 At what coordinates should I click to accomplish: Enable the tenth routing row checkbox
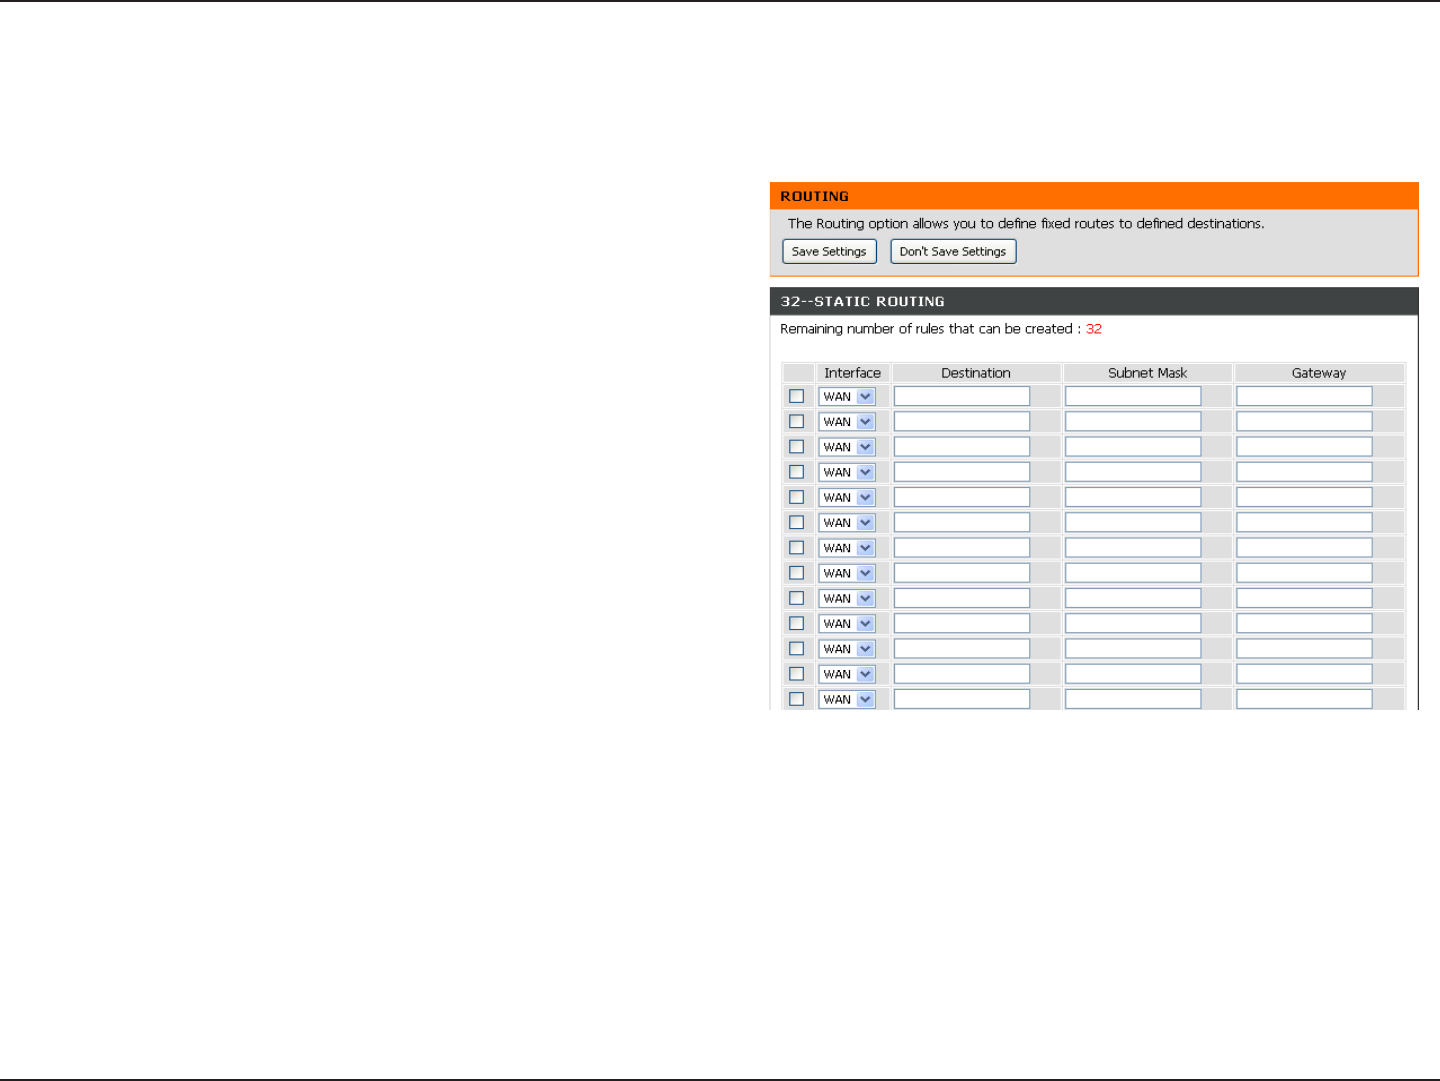click(796, 623)
